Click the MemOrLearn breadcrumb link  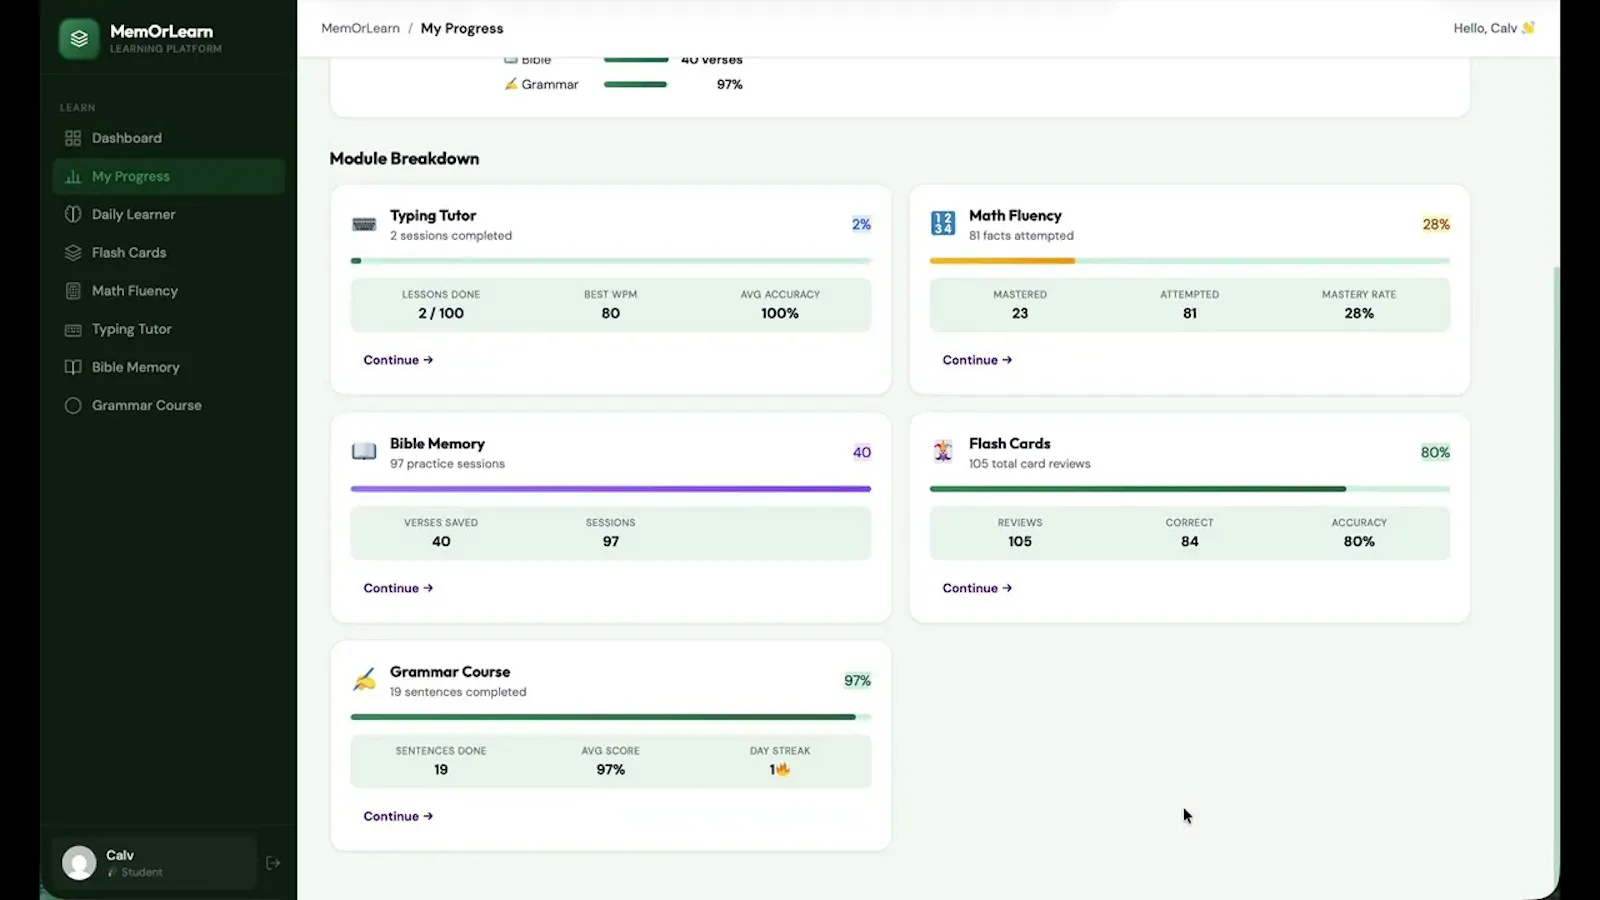coord(360,28)
